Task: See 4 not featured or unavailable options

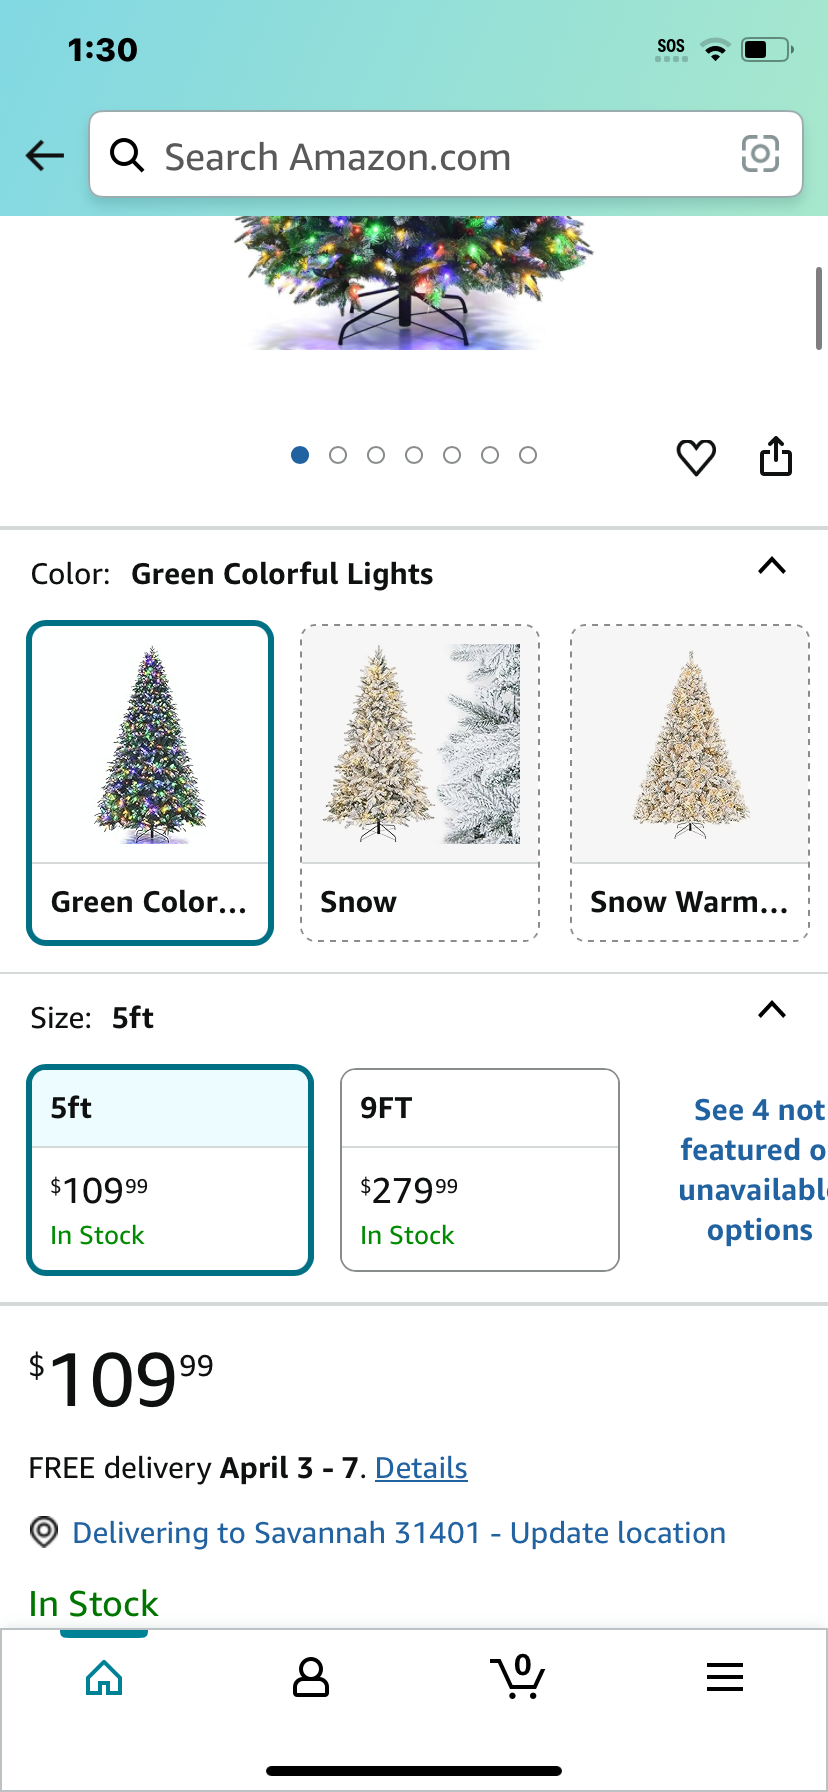Action: click(x=754, y=1170)
